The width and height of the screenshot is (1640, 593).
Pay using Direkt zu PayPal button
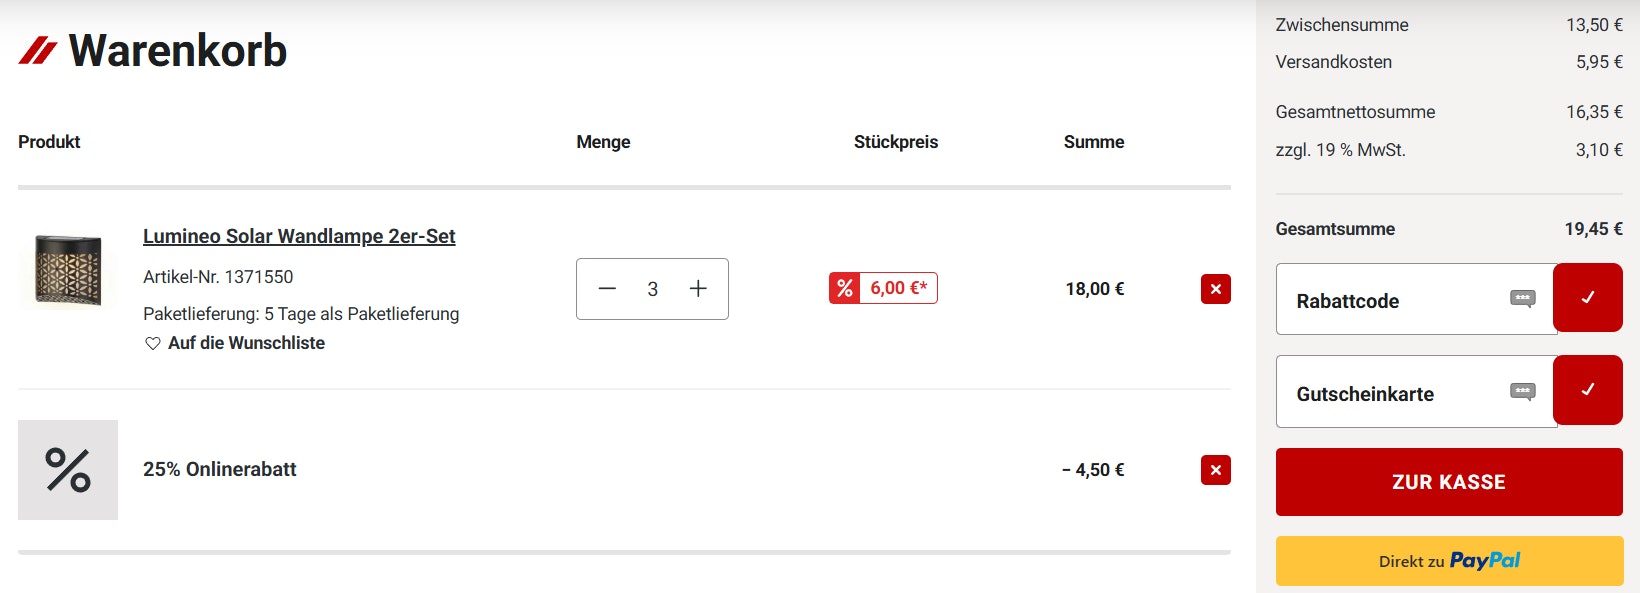pyautogui.click(x=1448, y=561)
